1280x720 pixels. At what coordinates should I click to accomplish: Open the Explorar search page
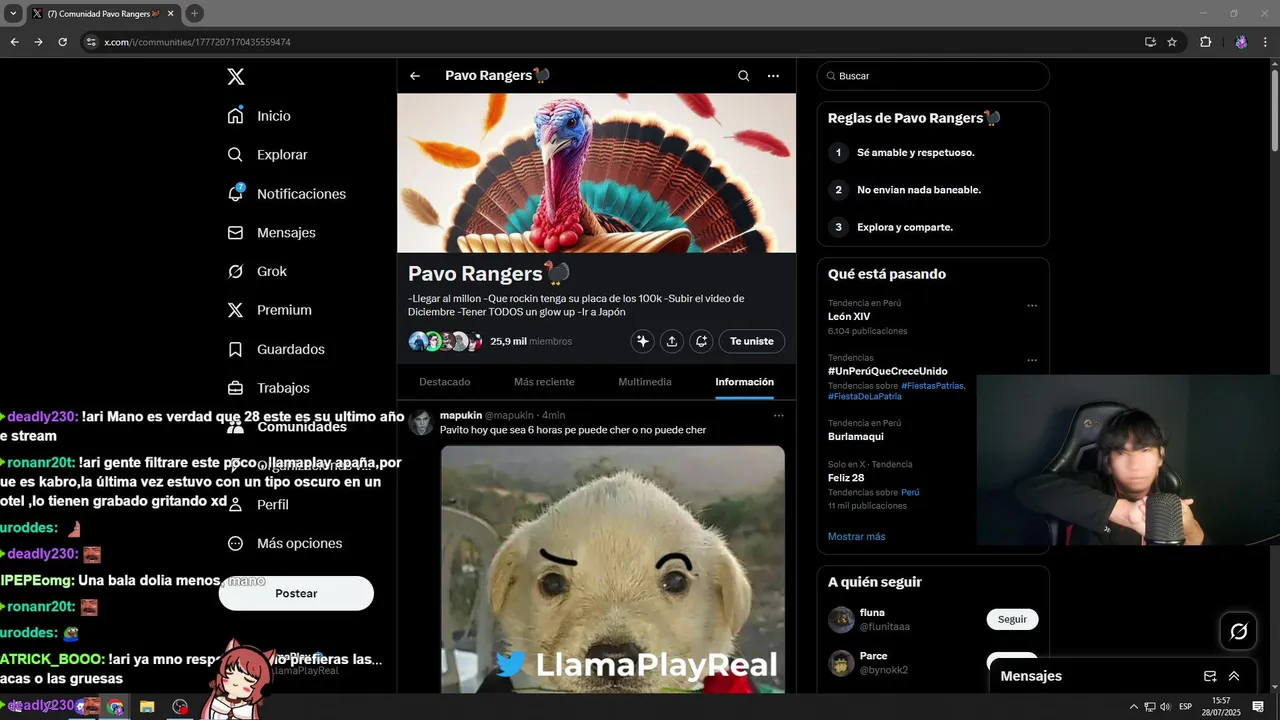[267, 155]
